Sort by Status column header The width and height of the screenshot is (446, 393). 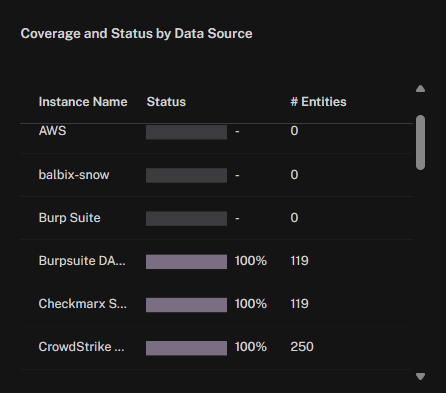(166, 102)
